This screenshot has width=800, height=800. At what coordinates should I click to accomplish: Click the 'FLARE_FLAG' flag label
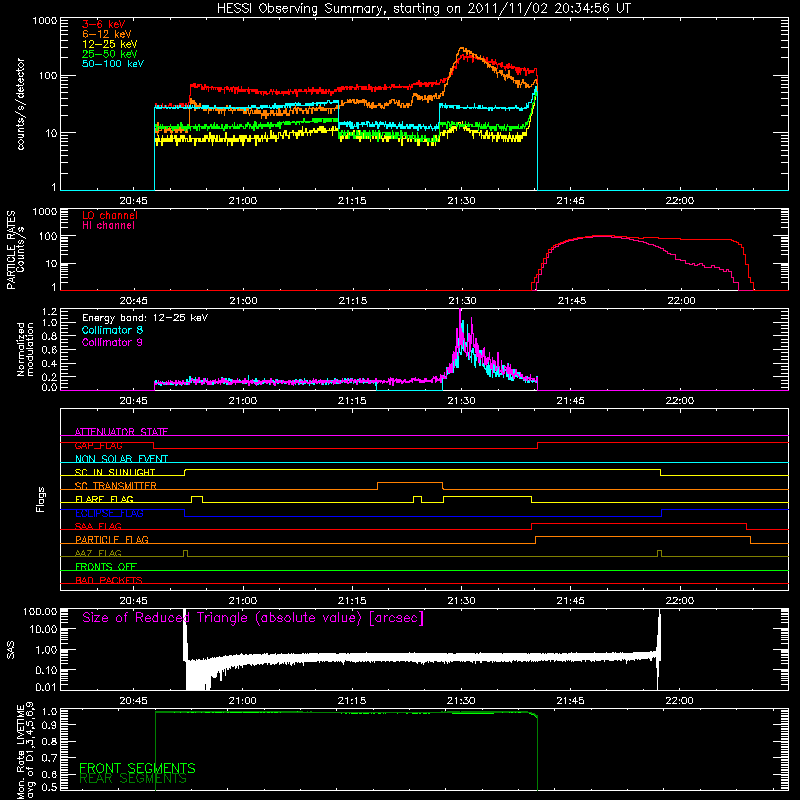(104, 499)
